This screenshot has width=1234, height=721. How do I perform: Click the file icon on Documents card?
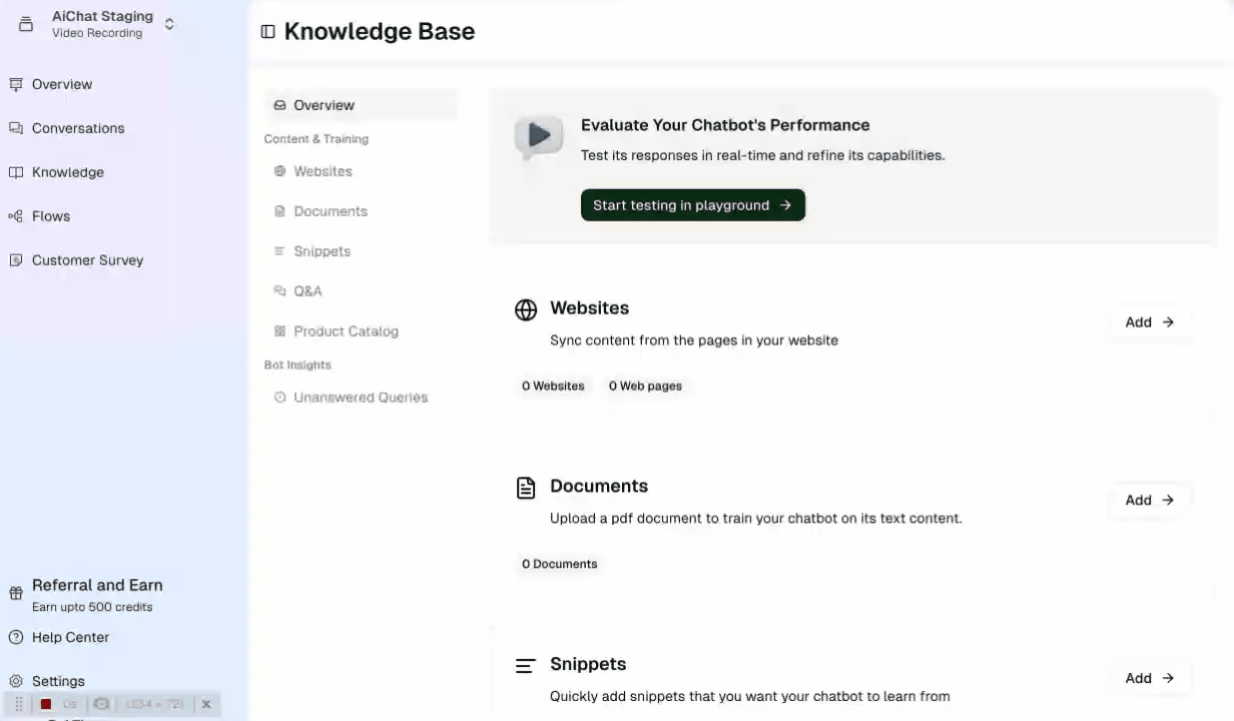(526, 488)
